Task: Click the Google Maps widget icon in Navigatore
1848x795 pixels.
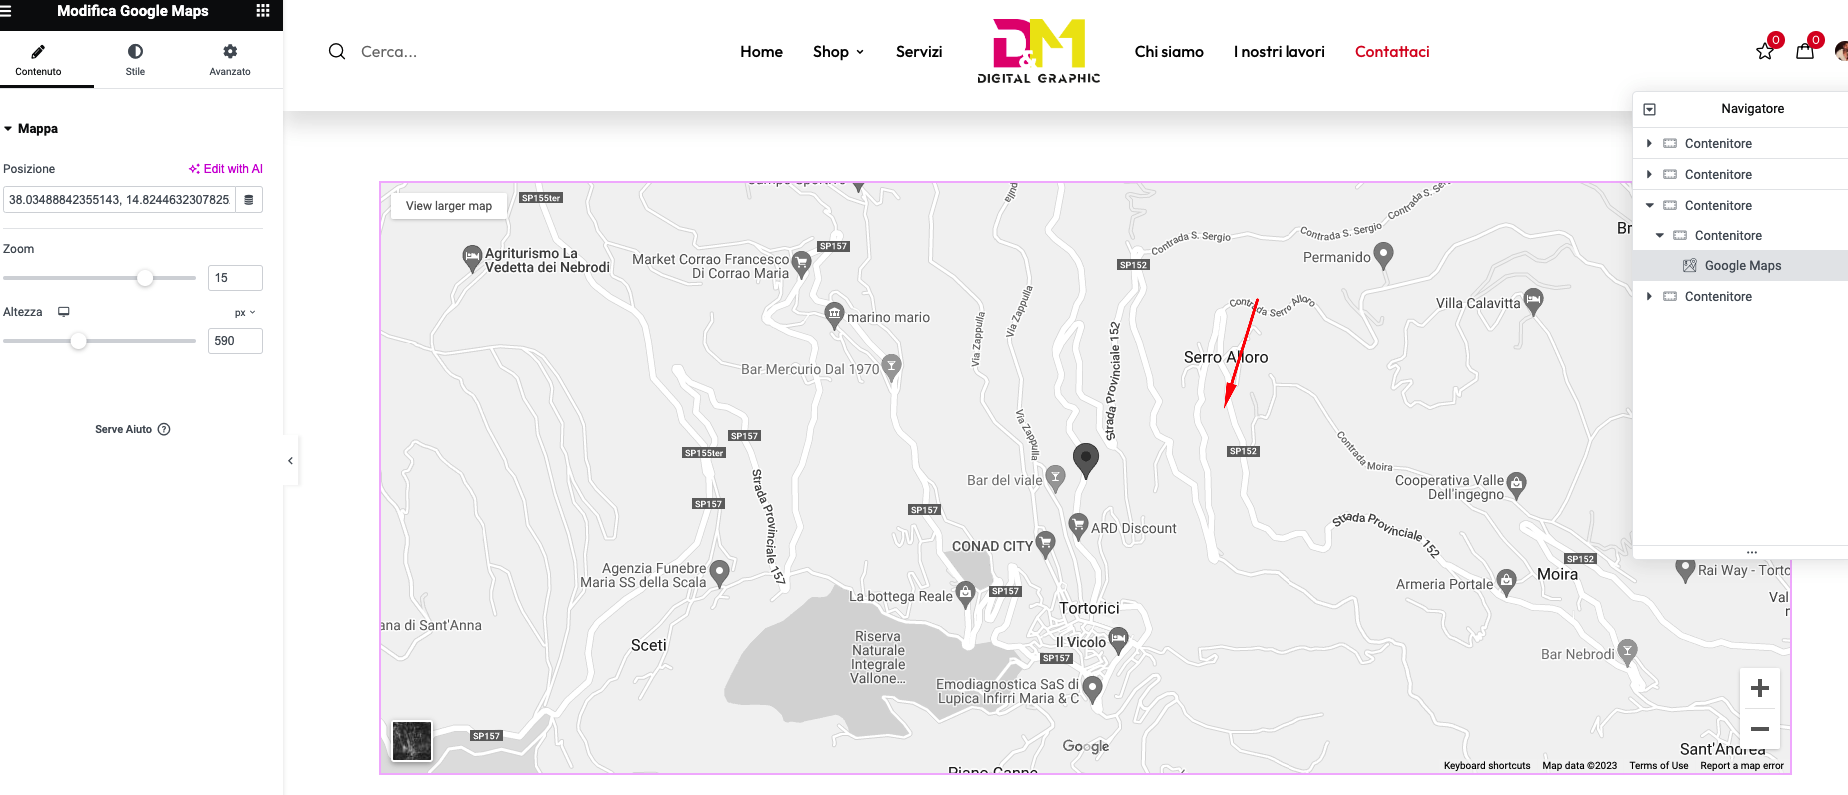Action: tap(1690, 266)
